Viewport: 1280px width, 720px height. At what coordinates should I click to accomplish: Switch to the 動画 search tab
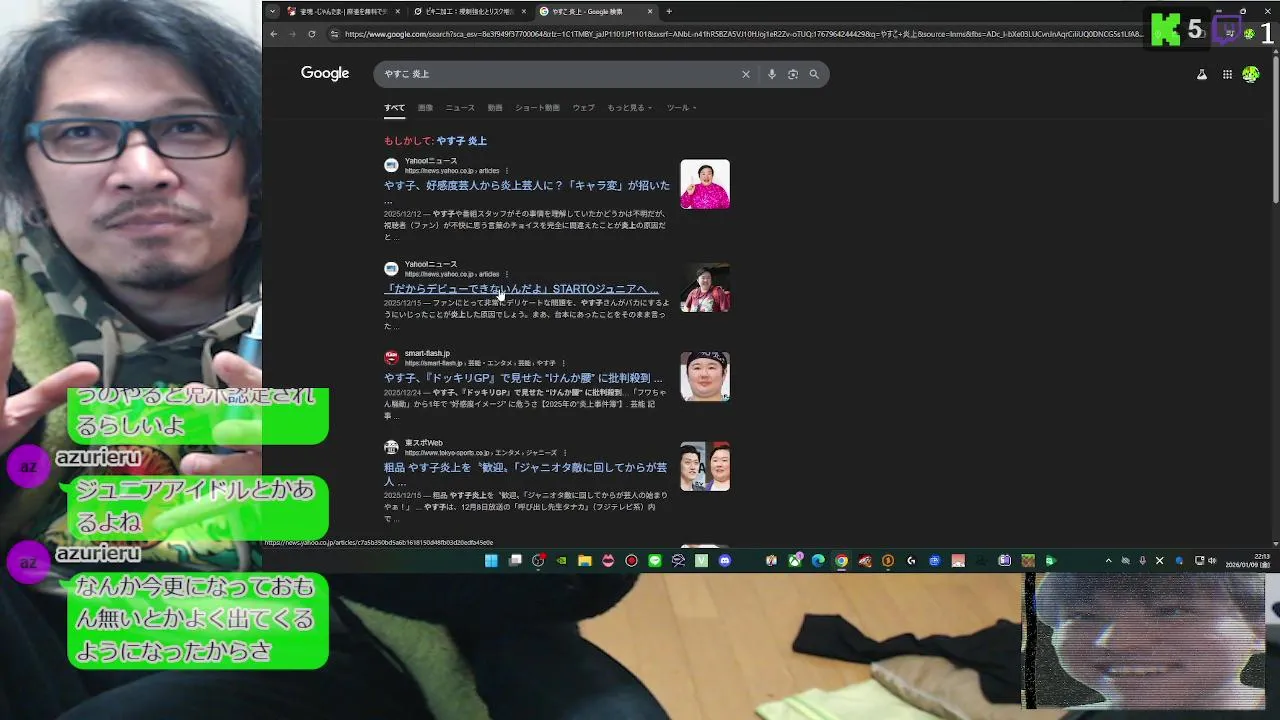coord(495,108)
